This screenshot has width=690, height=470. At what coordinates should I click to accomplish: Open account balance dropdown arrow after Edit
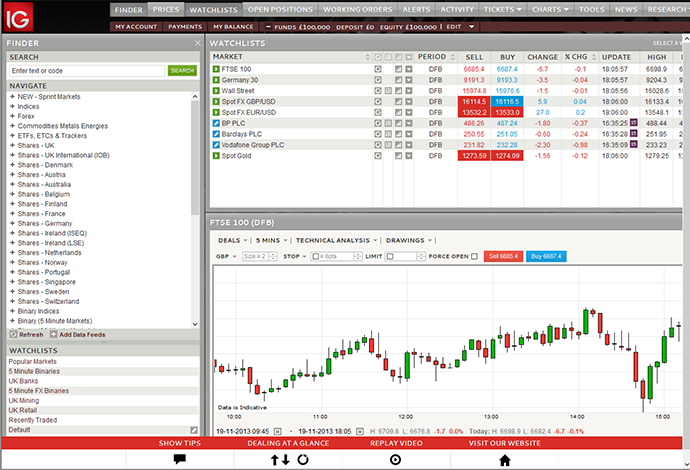pos(471,27)
